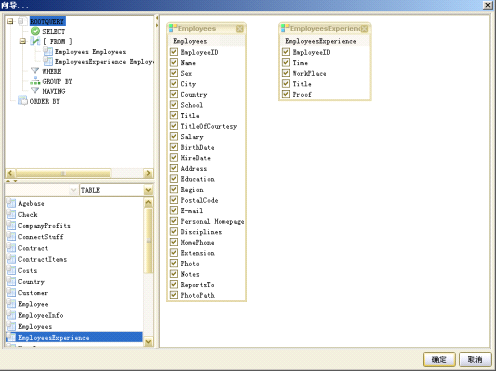This screenshot has width=497, height=371.
Task: Close the Employees table box
Action: pyautogui.click(x=239, y=29)
